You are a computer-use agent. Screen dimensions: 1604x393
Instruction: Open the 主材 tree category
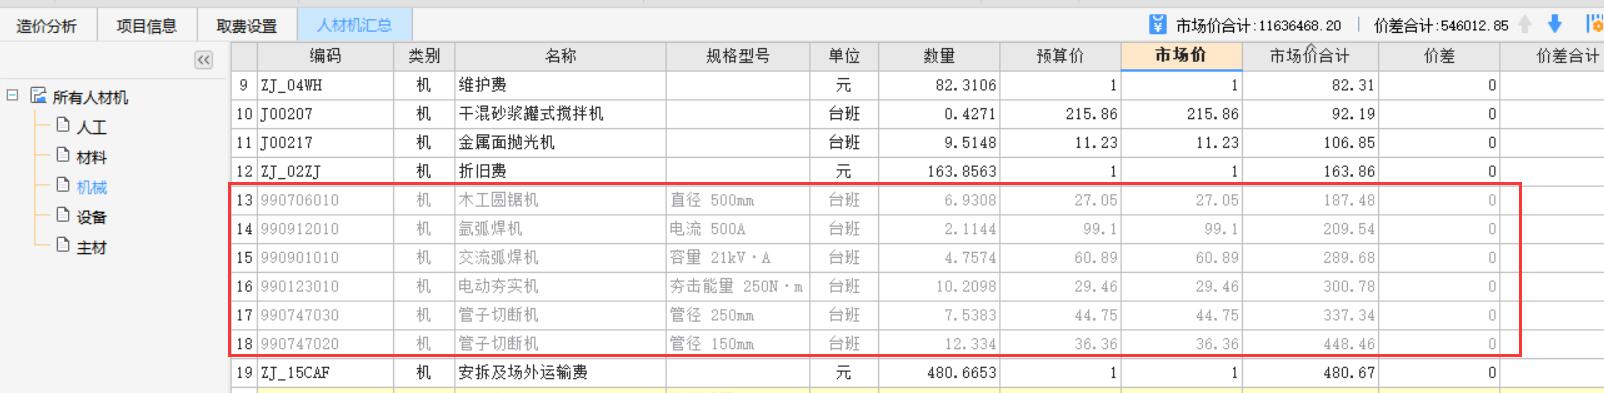(x=91, y=247)
